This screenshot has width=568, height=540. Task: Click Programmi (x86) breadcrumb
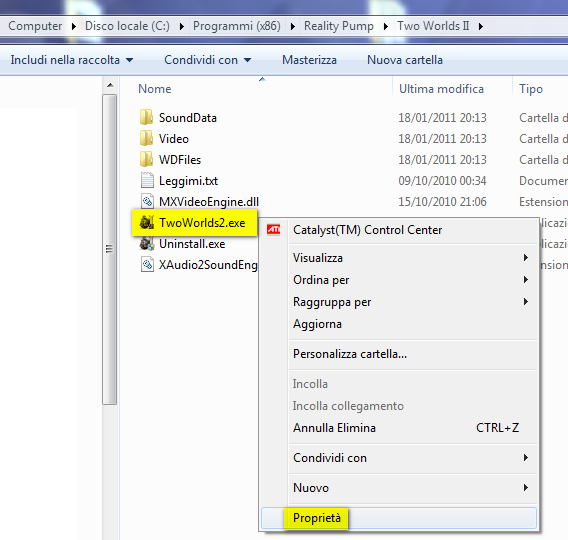pyautogui.click(x=237, y=26)
